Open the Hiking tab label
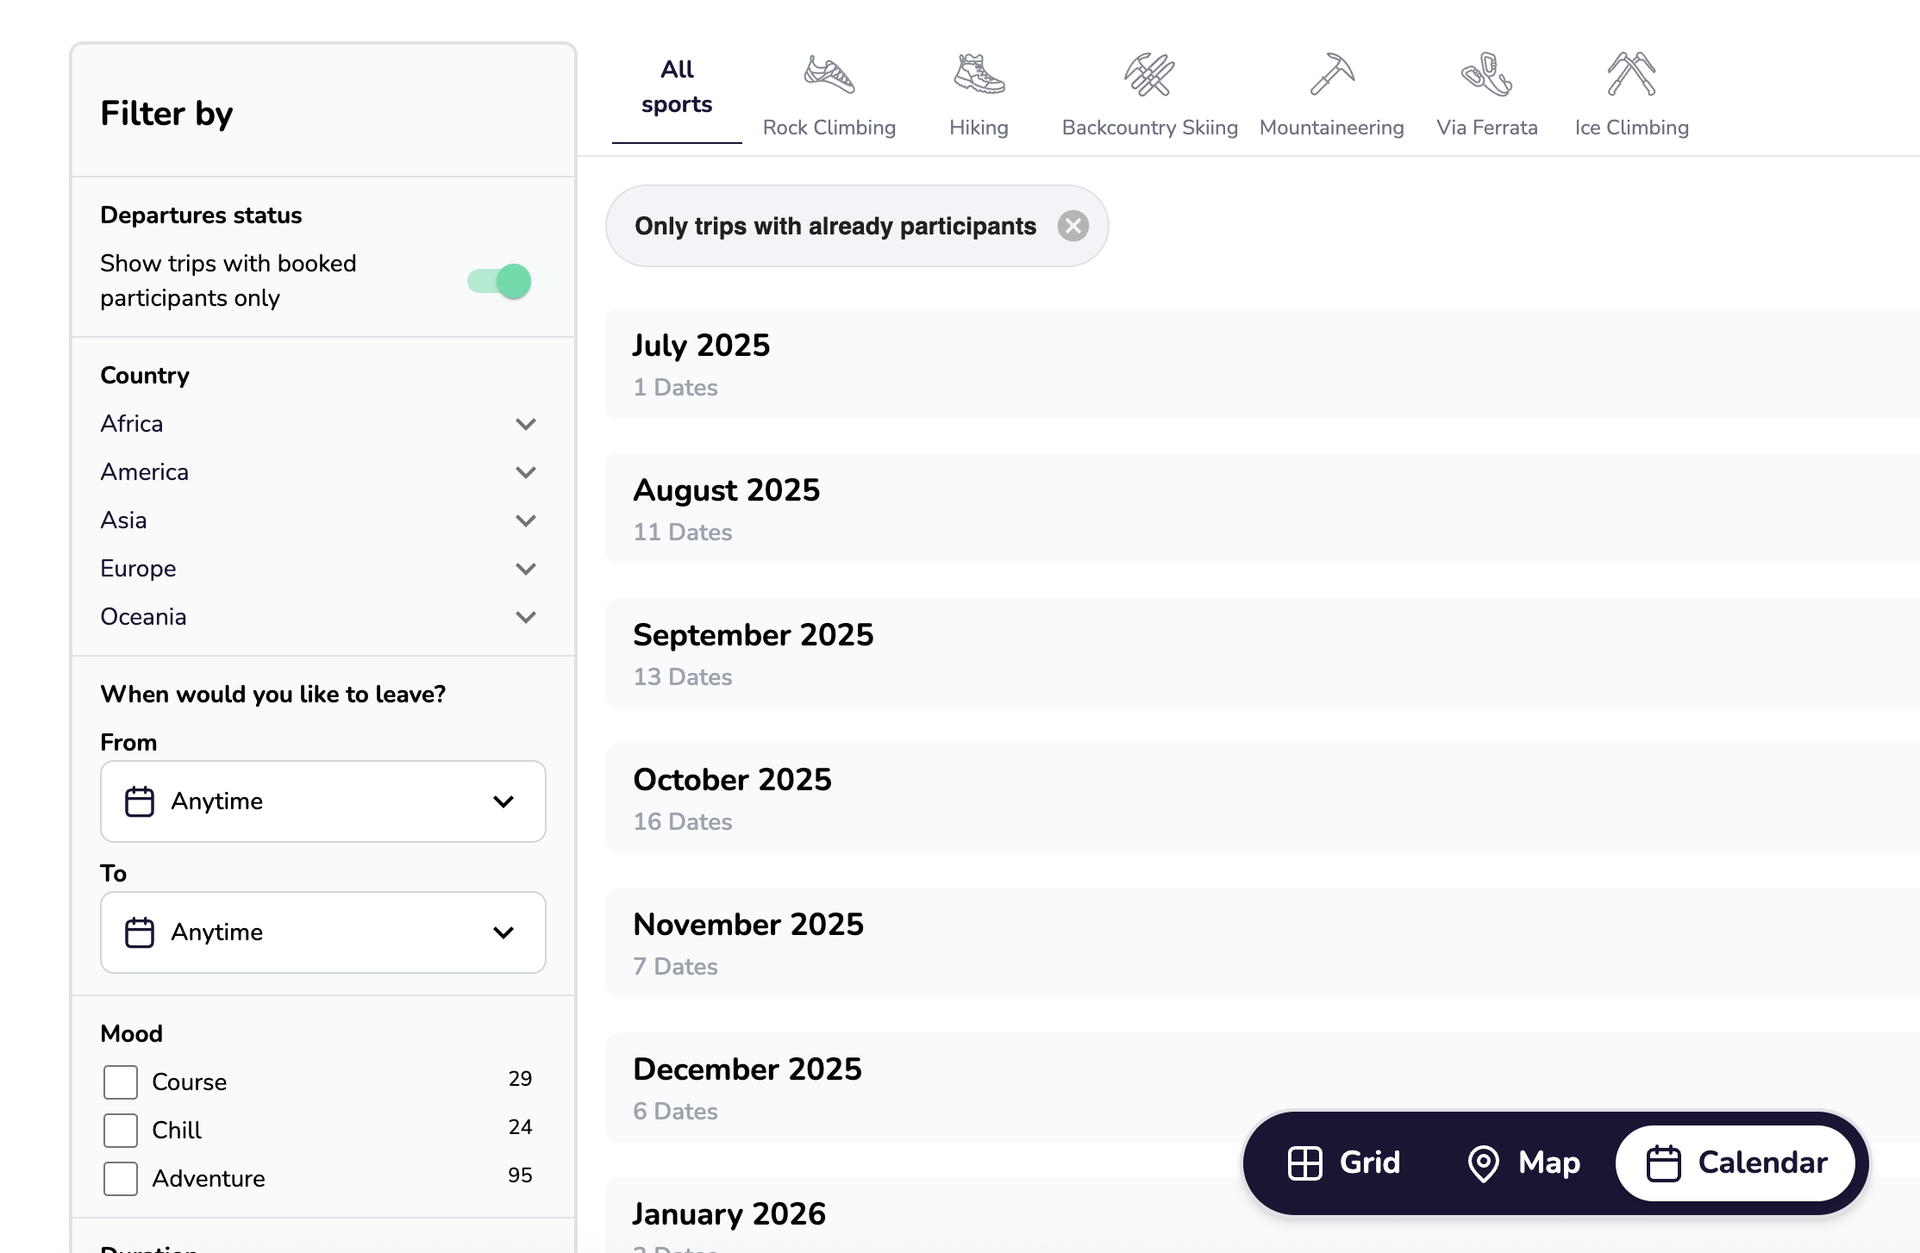This screenshot has height=1253, width=1920. tap(979, 128)
